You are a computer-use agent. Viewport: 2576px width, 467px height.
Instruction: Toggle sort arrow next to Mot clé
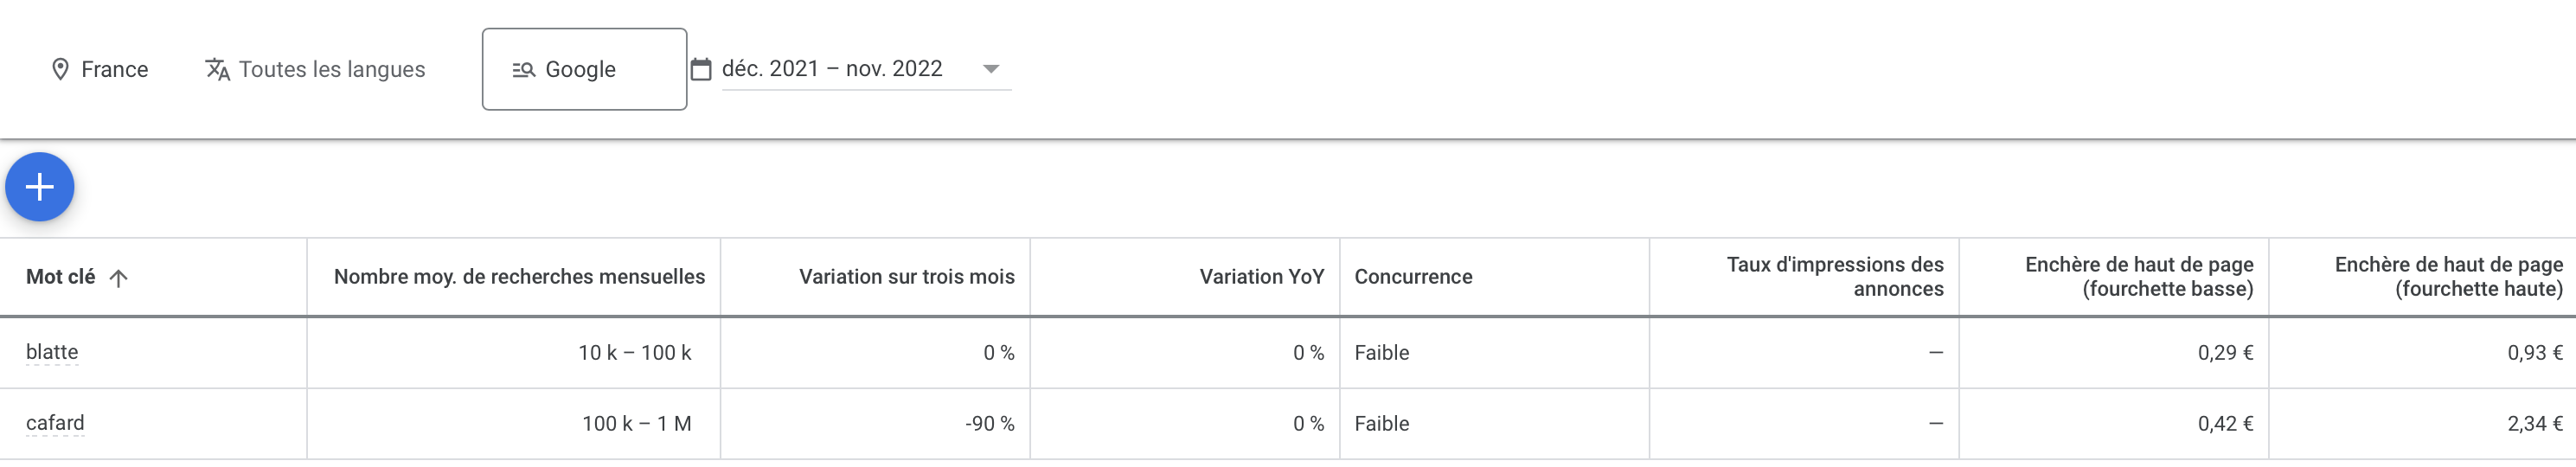pos(118,278)
